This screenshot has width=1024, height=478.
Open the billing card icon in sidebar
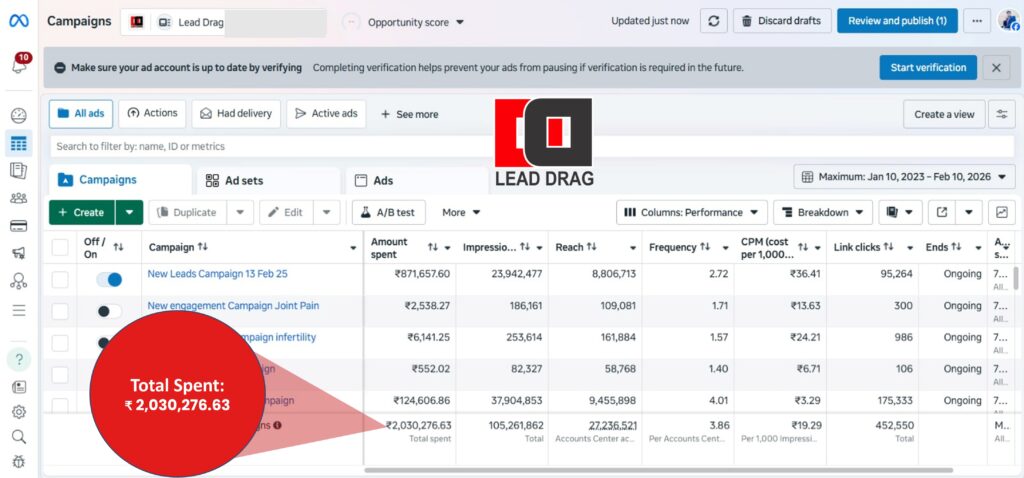[18, 225]
